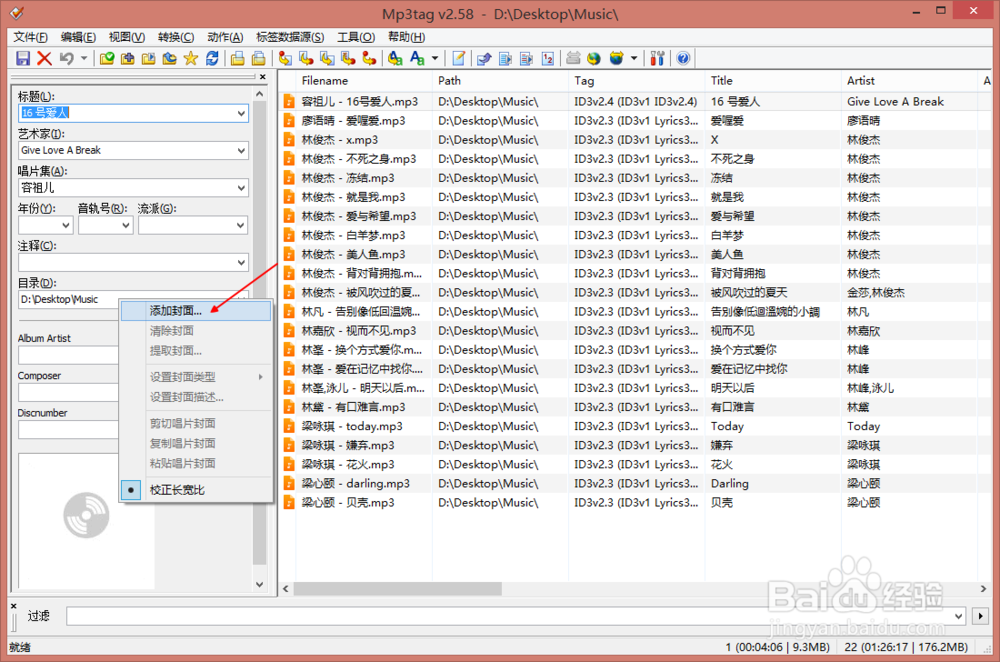Open the 编辑(E) menu
Image resolution: width=1000 pixels, height=662 pixels.
pos(78,37)
